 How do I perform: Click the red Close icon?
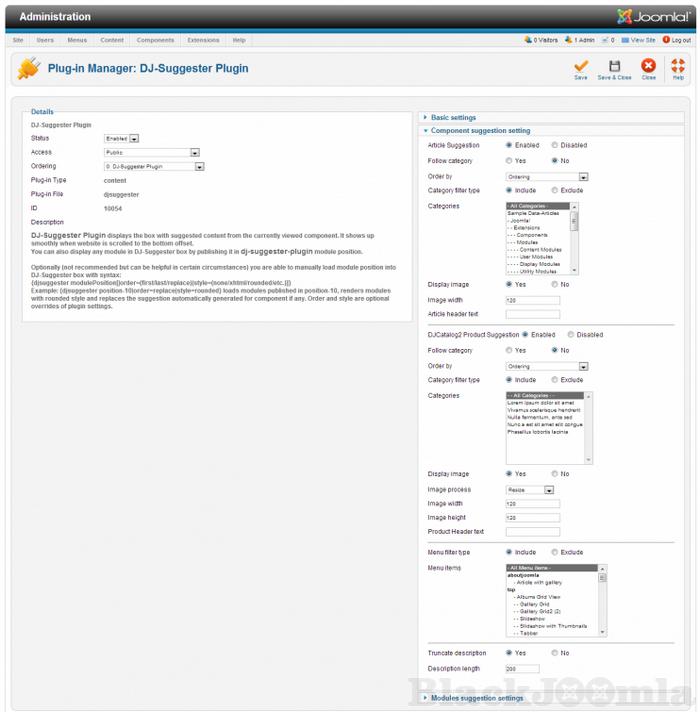[648, 66]
